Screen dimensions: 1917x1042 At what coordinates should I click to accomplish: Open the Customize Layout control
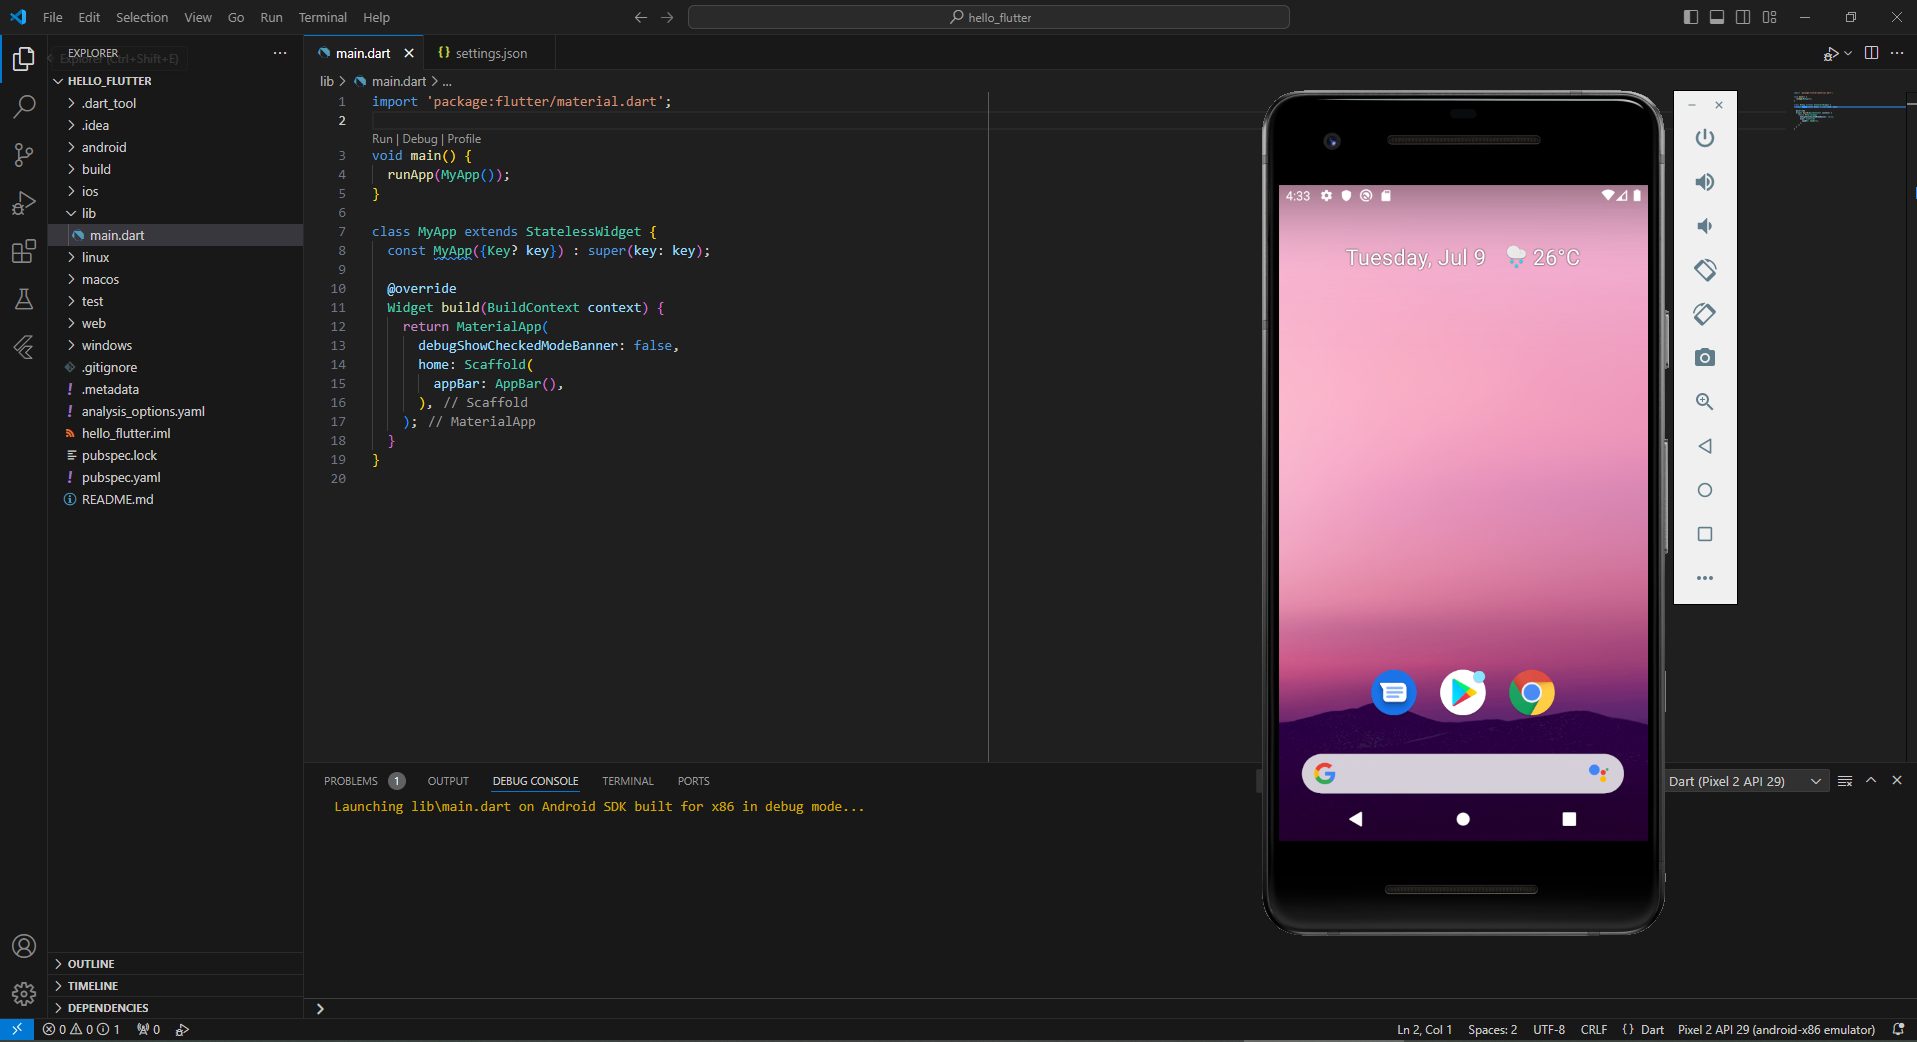(1769, 17)
